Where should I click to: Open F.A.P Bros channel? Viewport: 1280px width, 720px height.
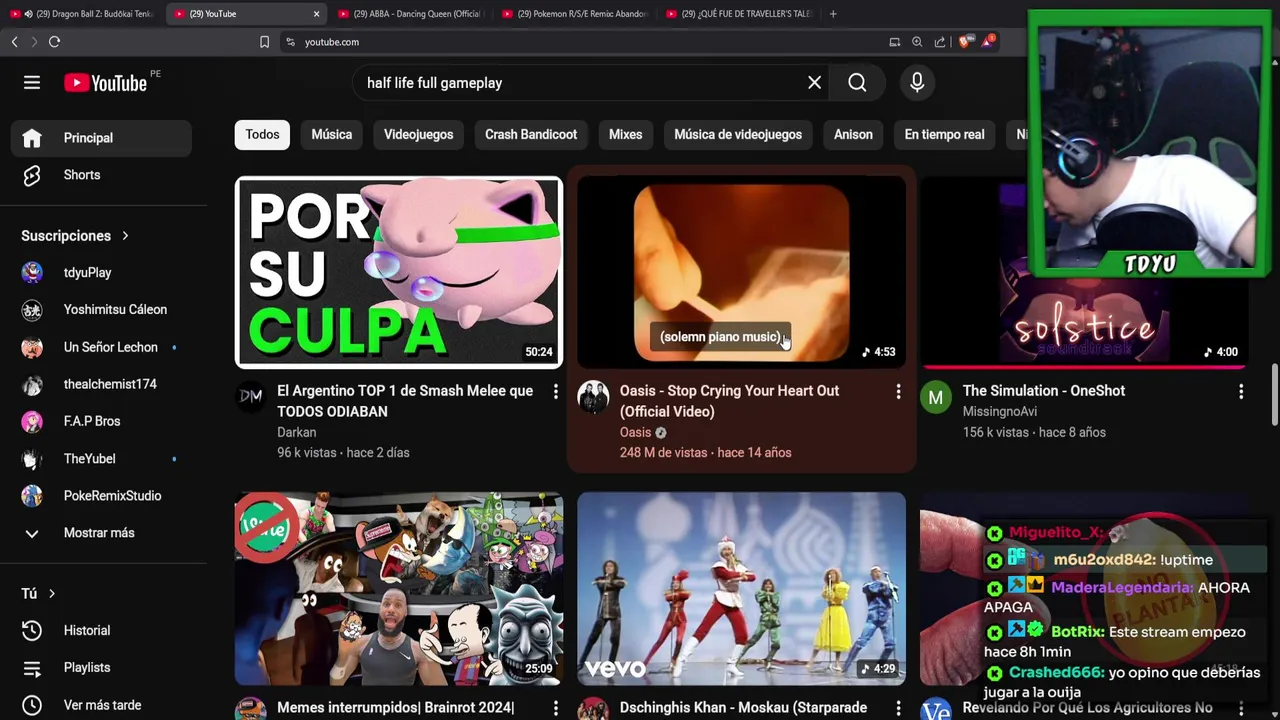[x=101, y=422]
